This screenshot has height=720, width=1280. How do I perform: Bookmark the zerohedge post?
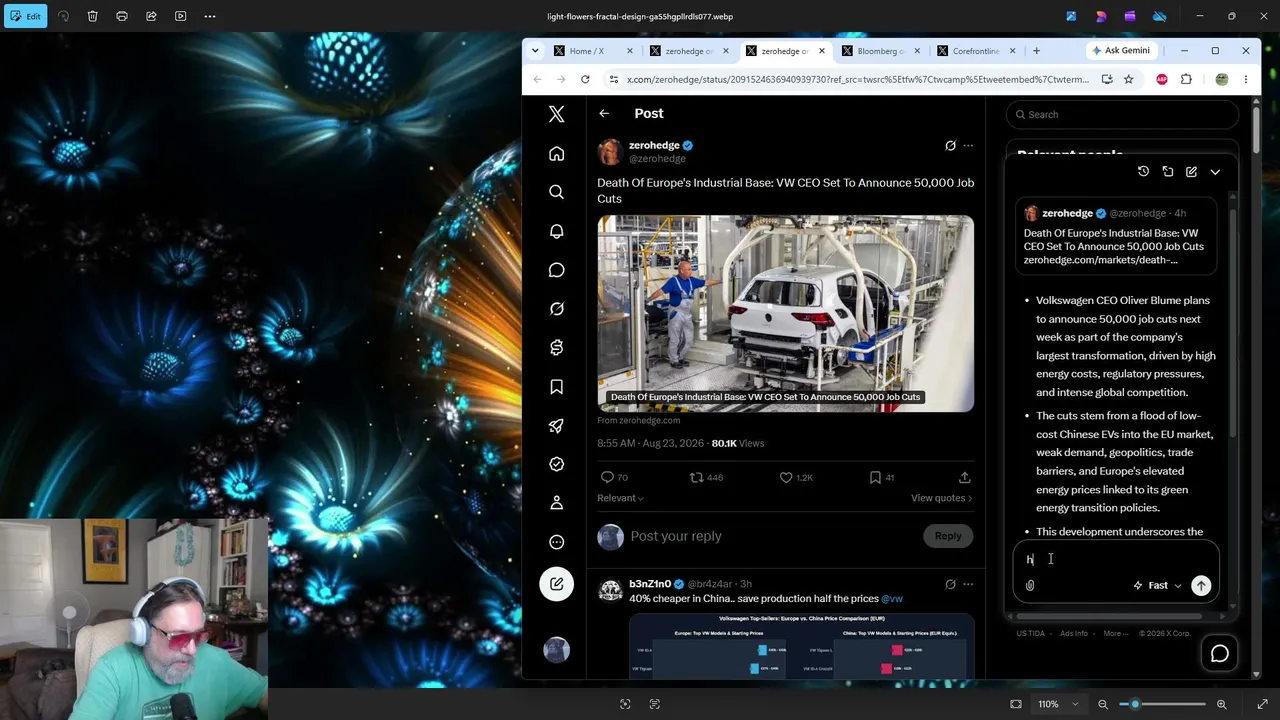[875, 478]
